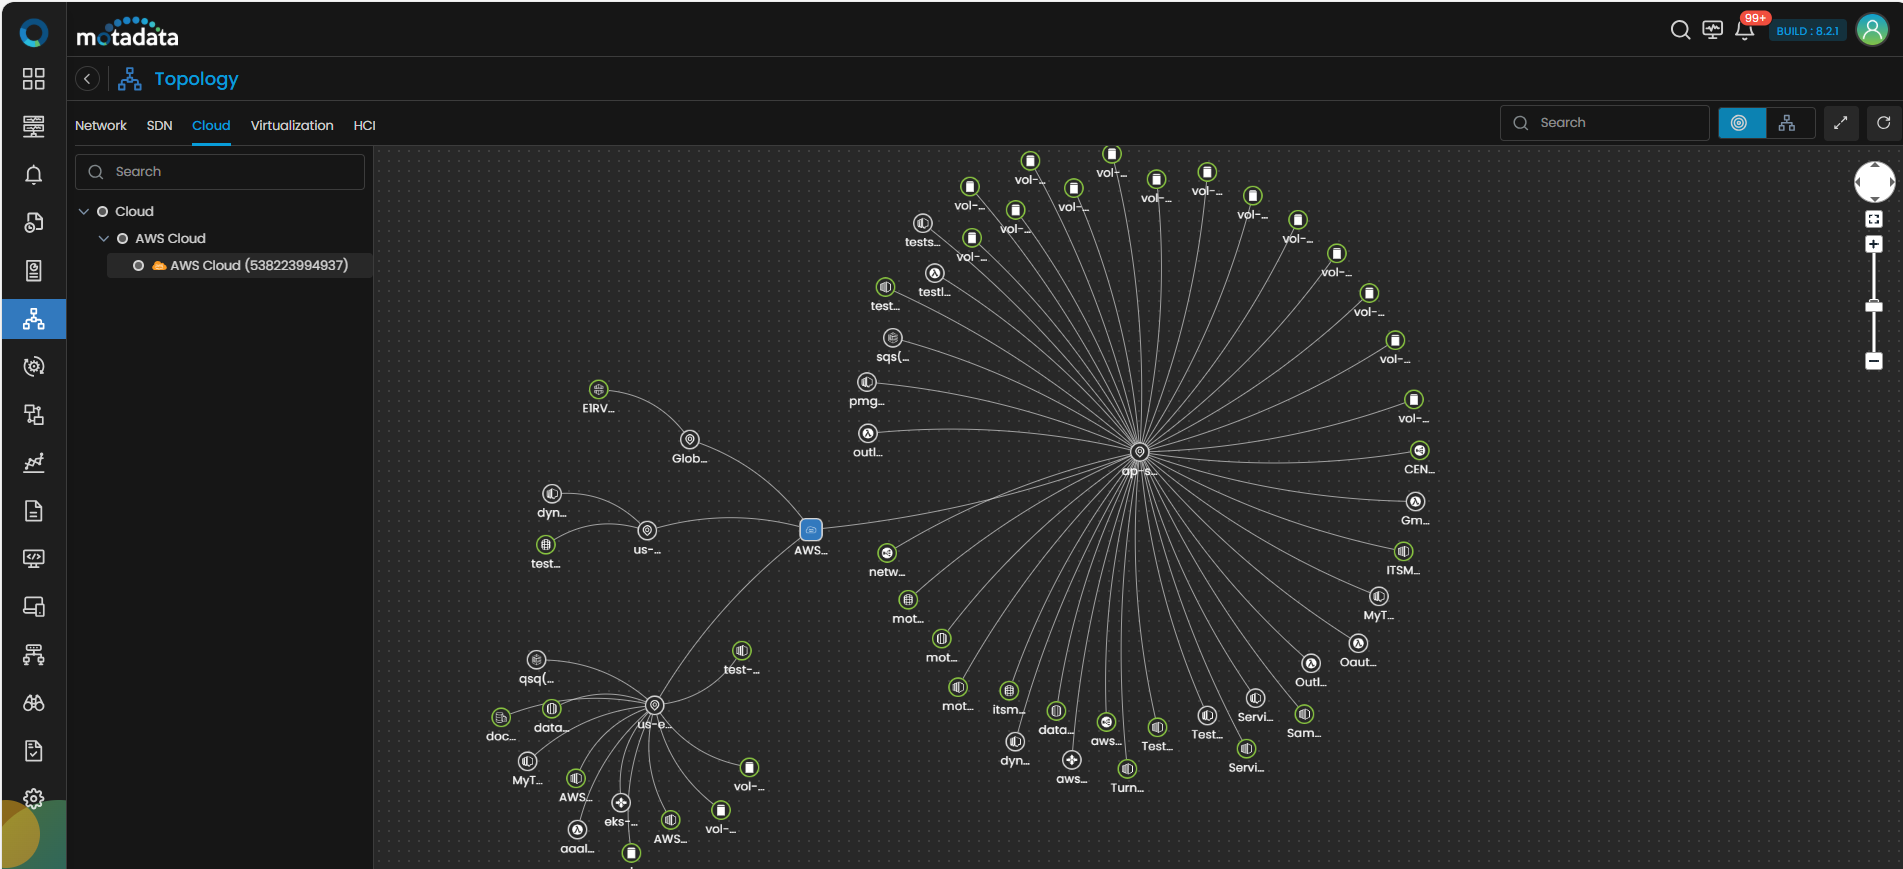Click the zoom slider handle
Viewport: 1903px width, 869px height.
tap(1874, 306)
